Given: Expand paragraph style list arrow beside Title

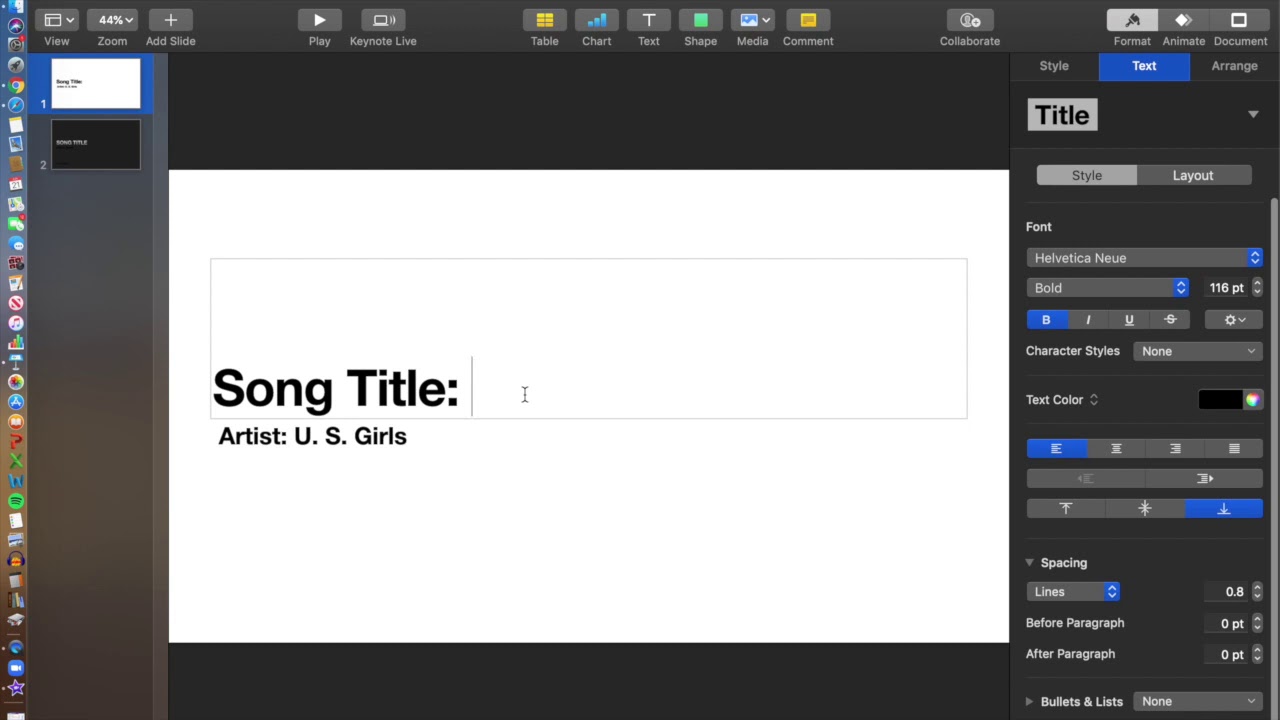Looking at the screenshot, I should (x=1253, y=115).
